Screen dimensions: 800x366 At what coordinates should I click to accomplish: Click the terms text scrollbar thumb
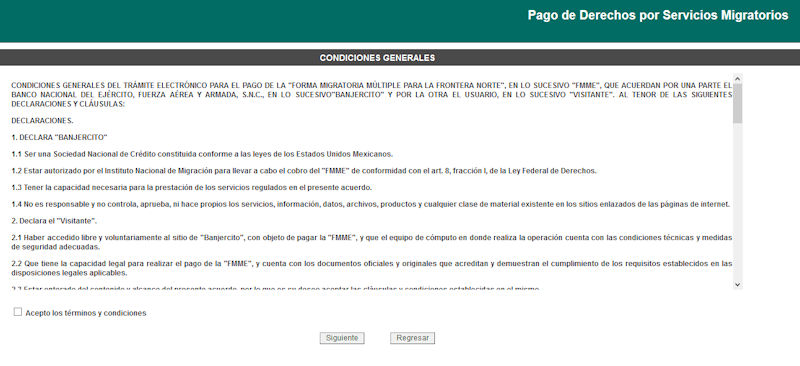737,104
